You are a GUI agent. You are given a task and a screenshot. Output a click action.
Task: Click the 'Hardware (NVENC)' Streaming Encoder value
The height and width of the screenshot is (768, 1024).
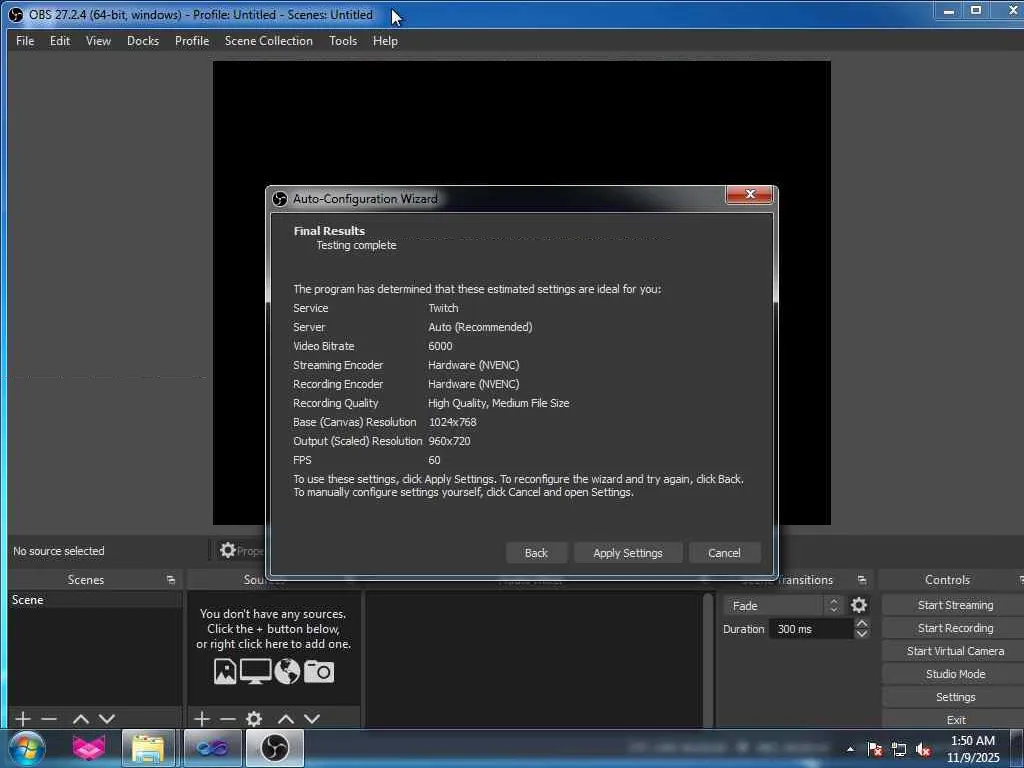(x=473, y=365)
